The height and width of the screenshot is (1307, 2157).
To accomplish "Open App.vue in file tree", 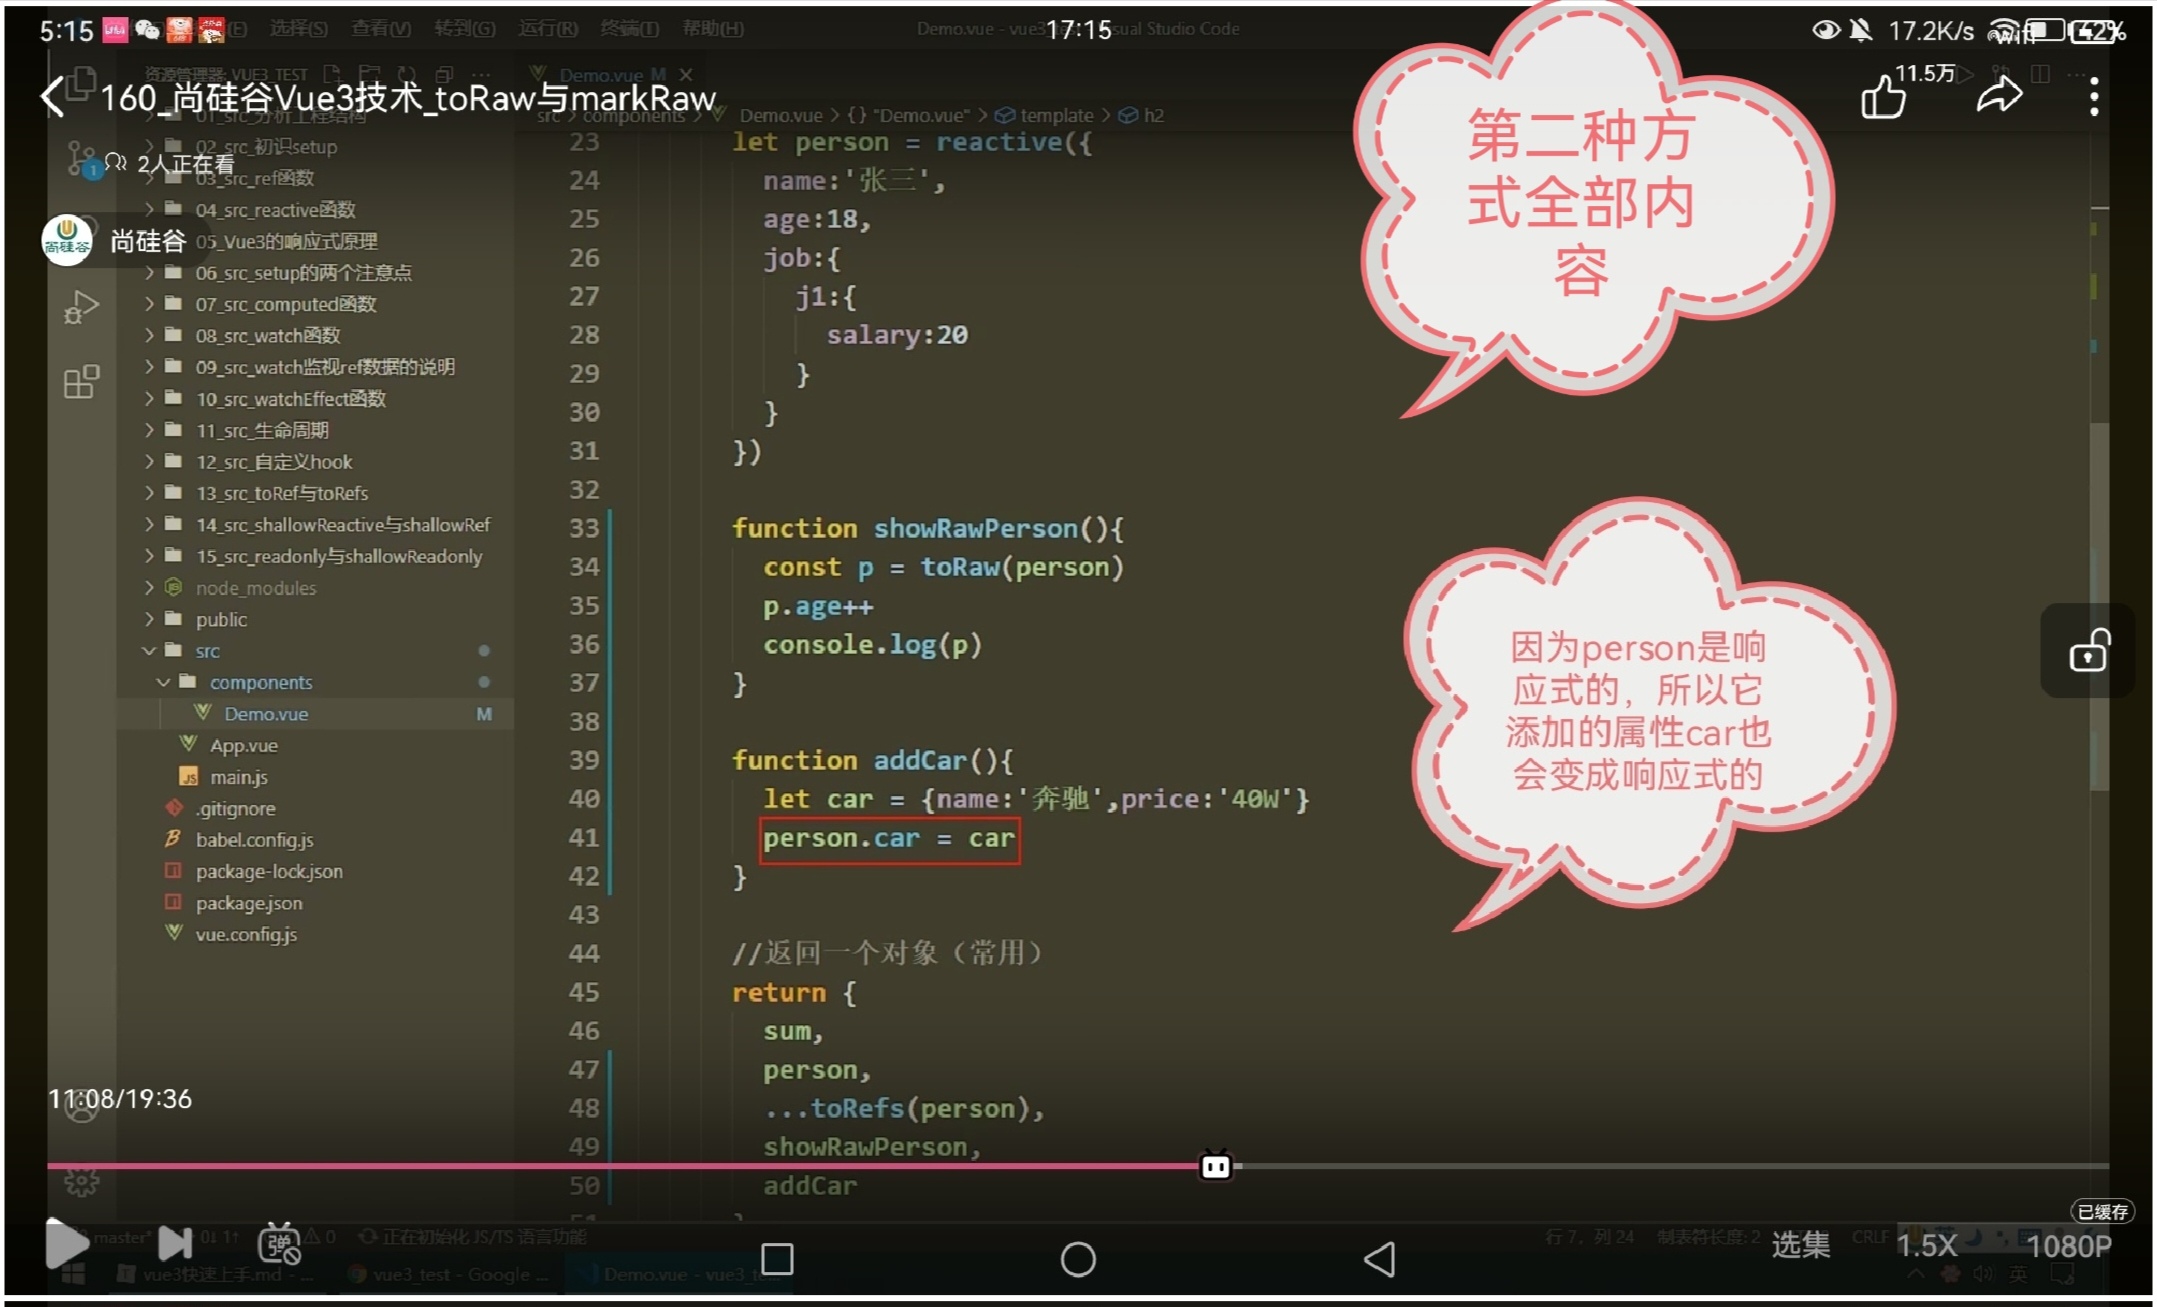I will click(243, 745).
